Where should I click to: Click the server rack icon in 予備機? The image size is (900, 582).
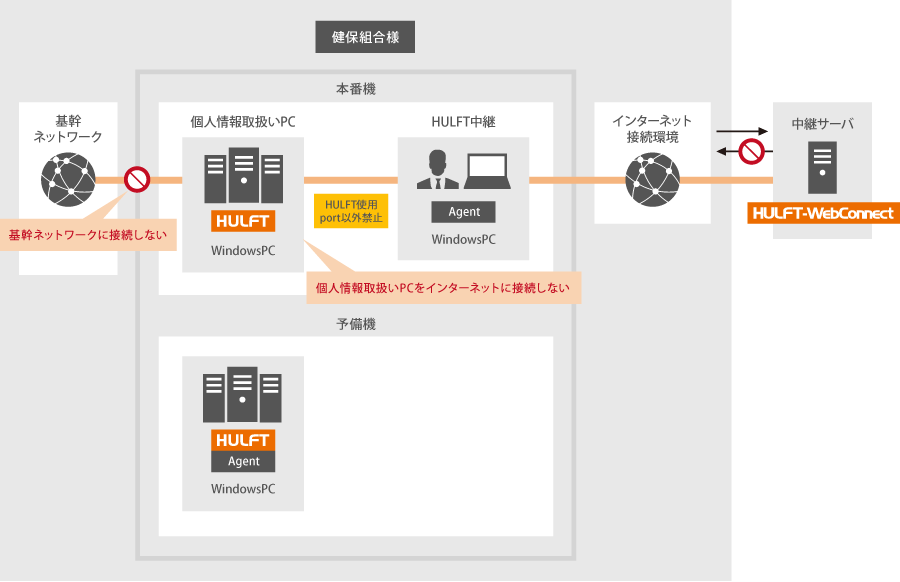(x=243, y=395)
